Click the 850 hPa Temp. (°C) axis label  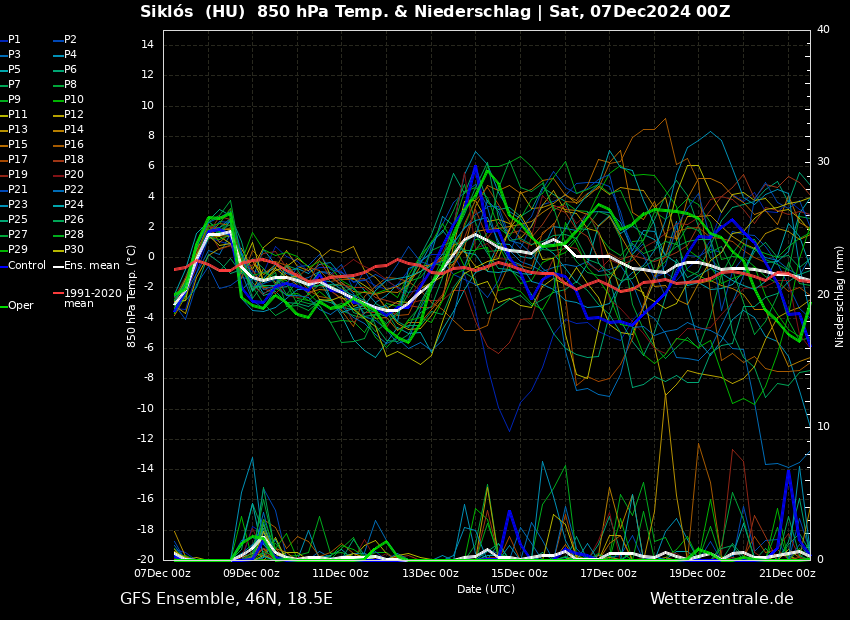click(132, 295)
